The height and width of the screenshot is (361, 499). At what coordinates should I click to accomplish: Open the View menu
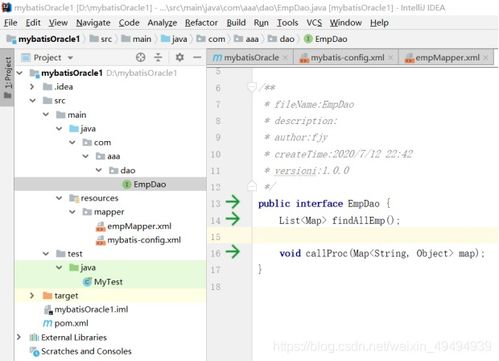(x=58, y=23)
